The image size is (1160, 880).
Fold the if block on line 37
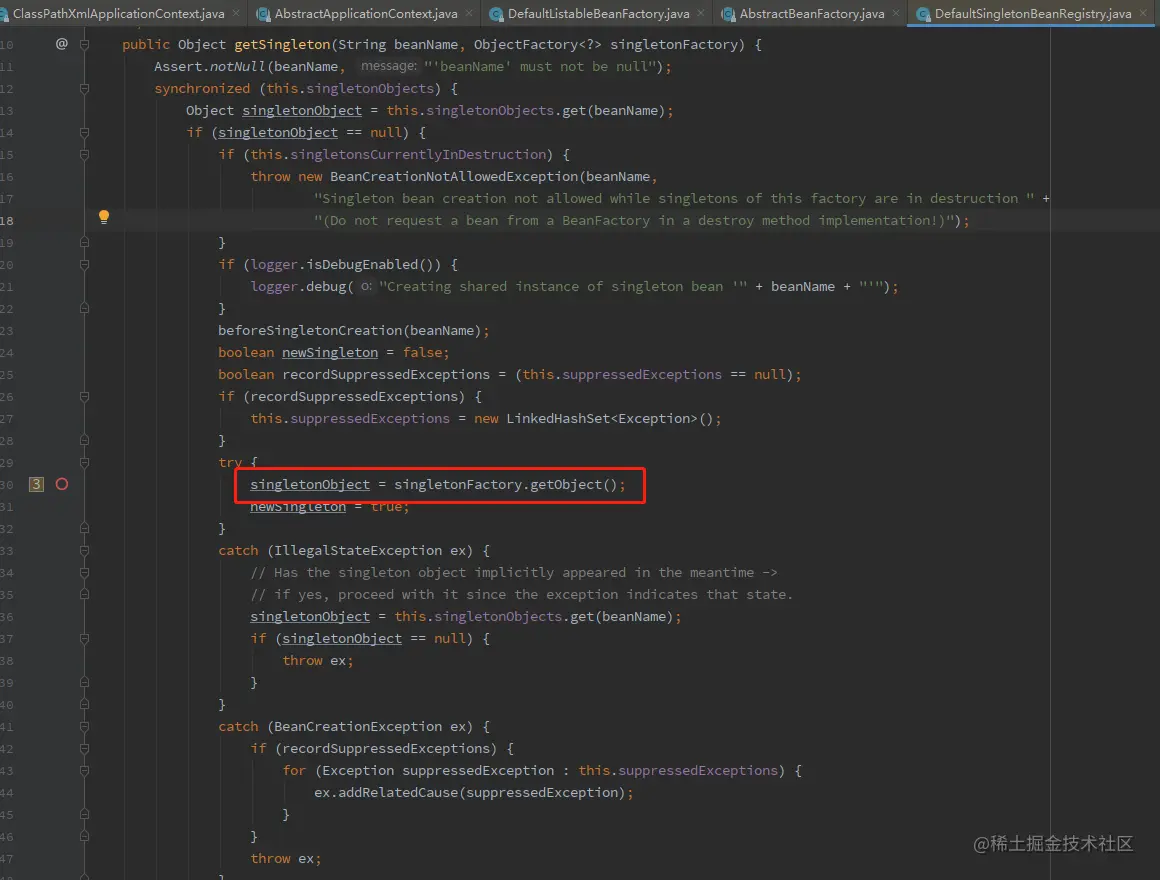tap(84, 638)
